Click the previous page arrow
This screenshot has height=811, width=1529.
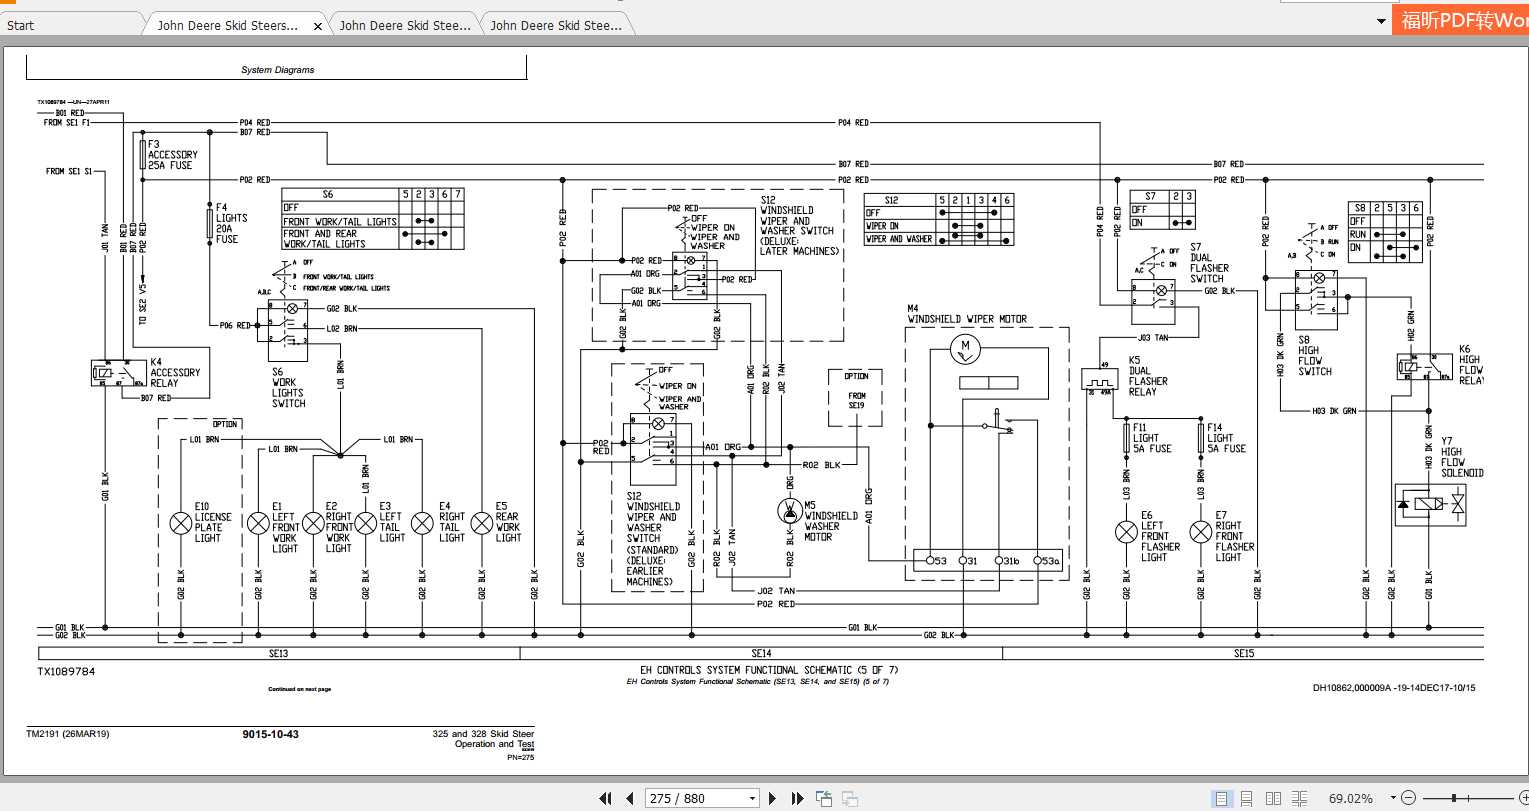pyautogui.click(x=630, y=798)
